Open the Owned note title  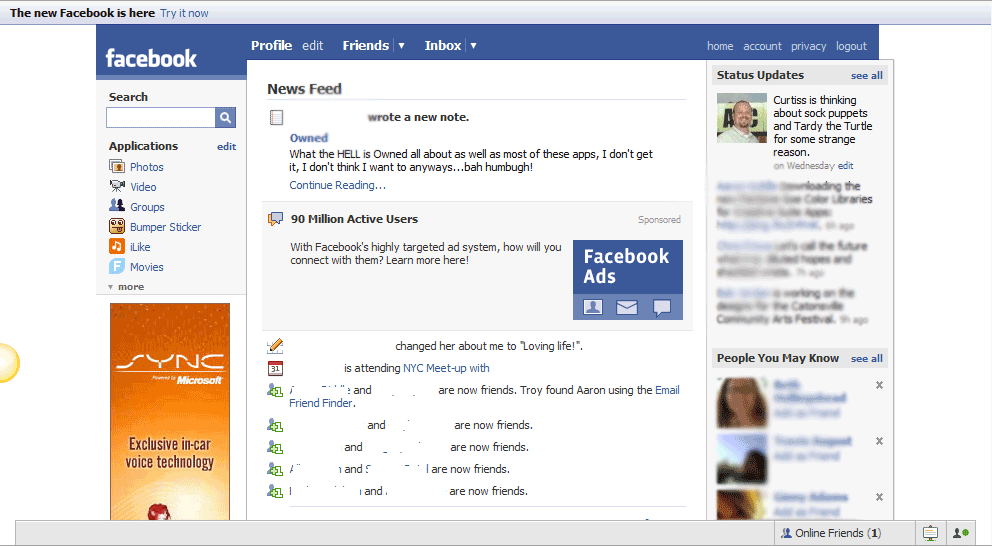click(309, 138)
